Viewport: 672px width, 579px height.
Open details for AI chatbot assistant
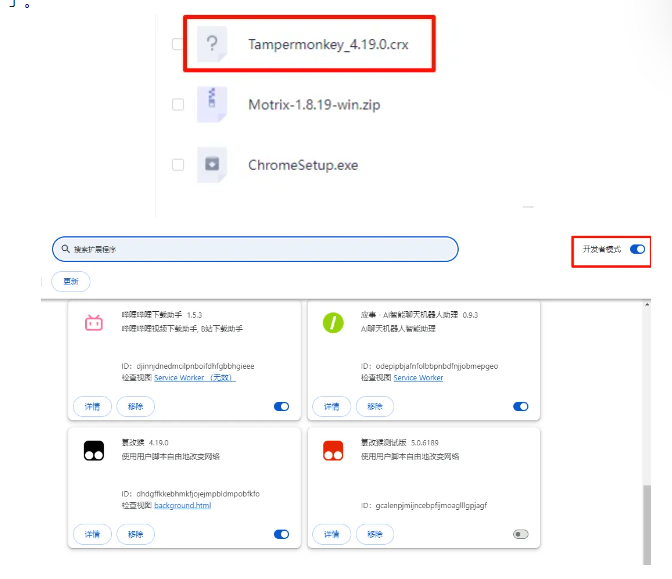pos(331,406)
